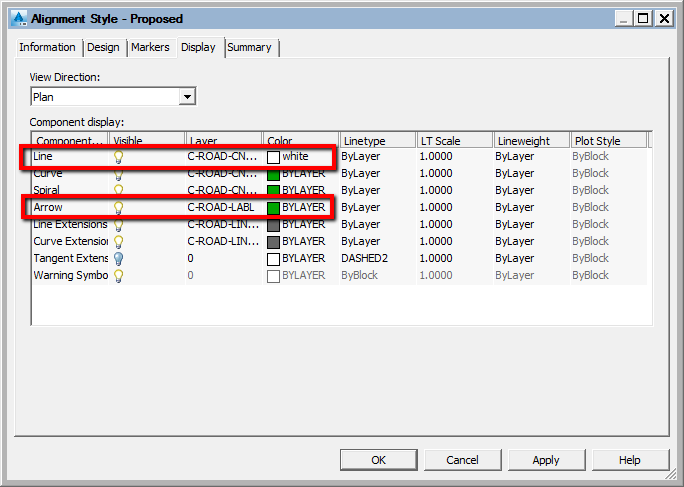Toggle visibility bulb for Line component
Image resolution: width=684 pixels, height=487 pixels.
(118, 157)
